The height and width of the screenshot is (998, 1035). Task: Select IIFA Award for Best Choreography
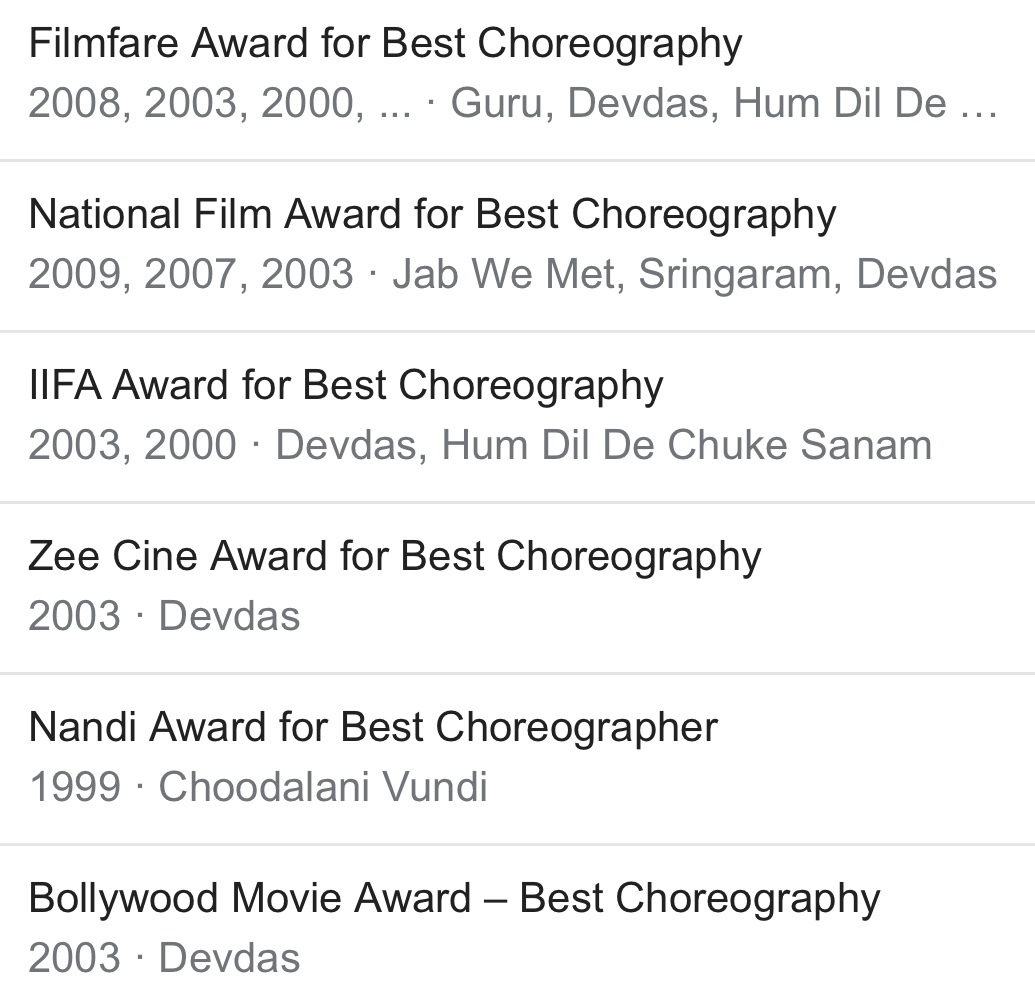click(345, 386)
